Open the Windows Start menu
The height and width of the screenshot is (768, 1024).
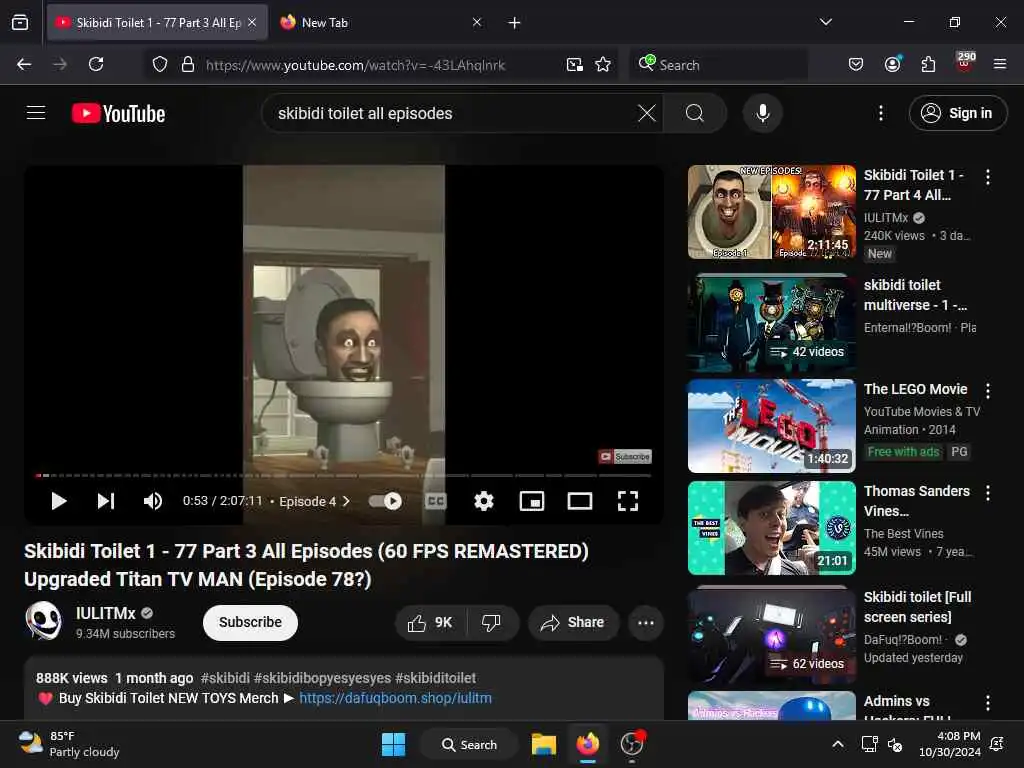(393, 744)
